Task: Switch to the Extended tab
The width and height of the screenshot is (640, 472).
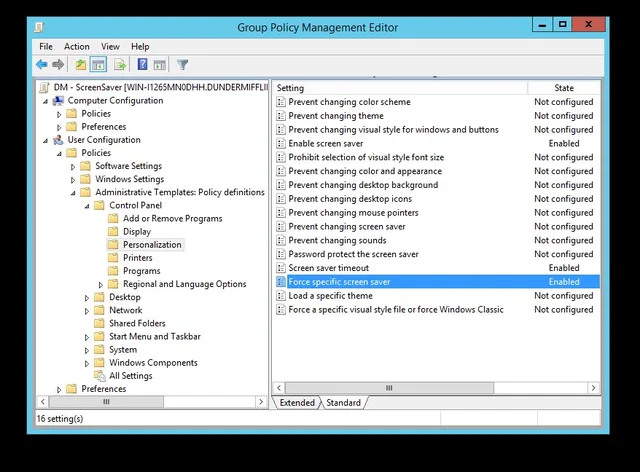Action: pos(297,403)
